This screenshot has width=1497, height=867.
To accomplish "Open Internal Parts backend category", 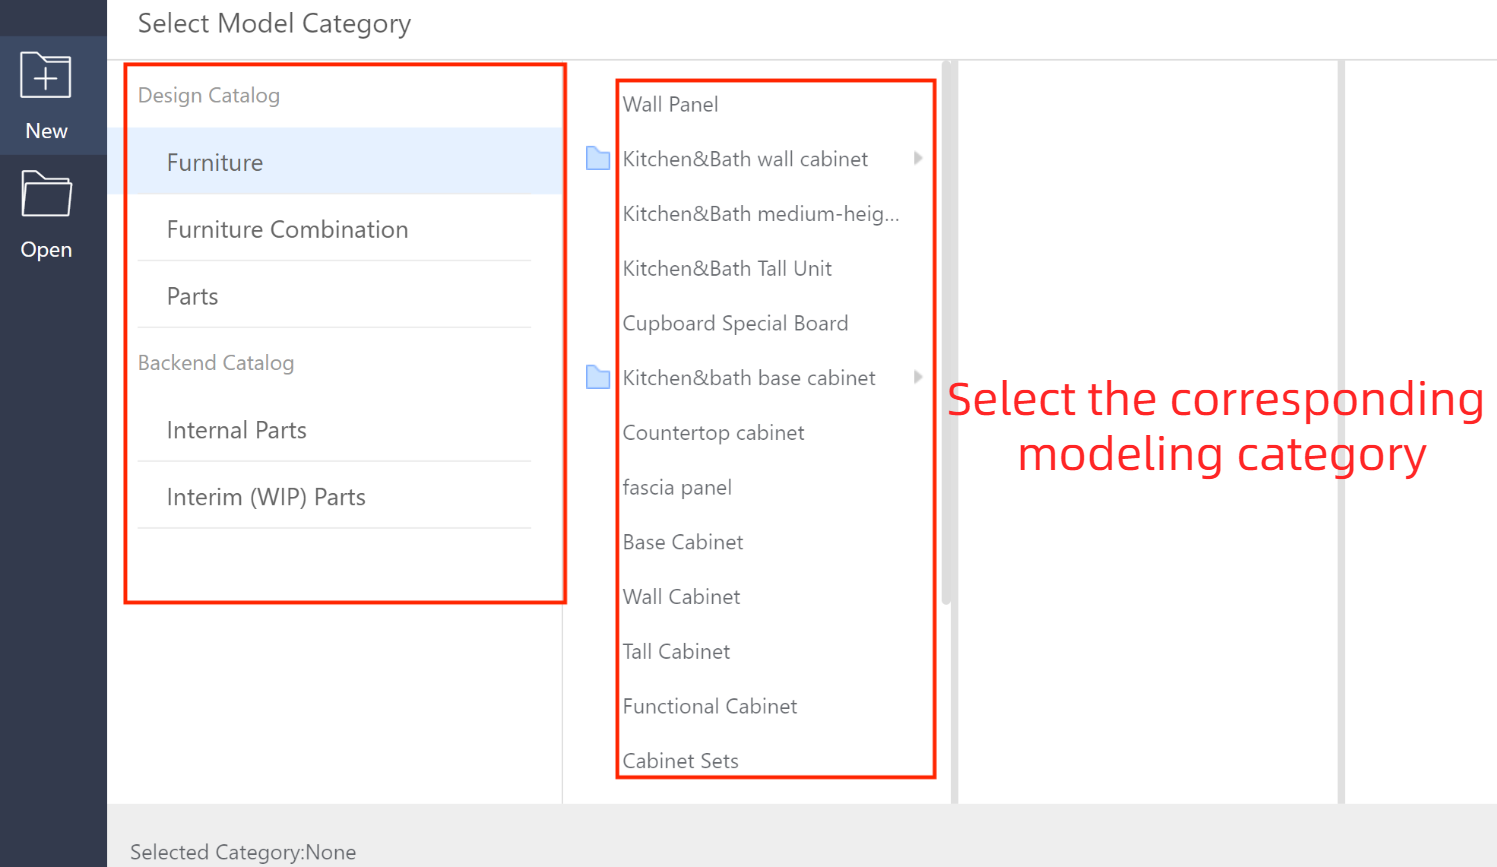I will pos(236,430).
